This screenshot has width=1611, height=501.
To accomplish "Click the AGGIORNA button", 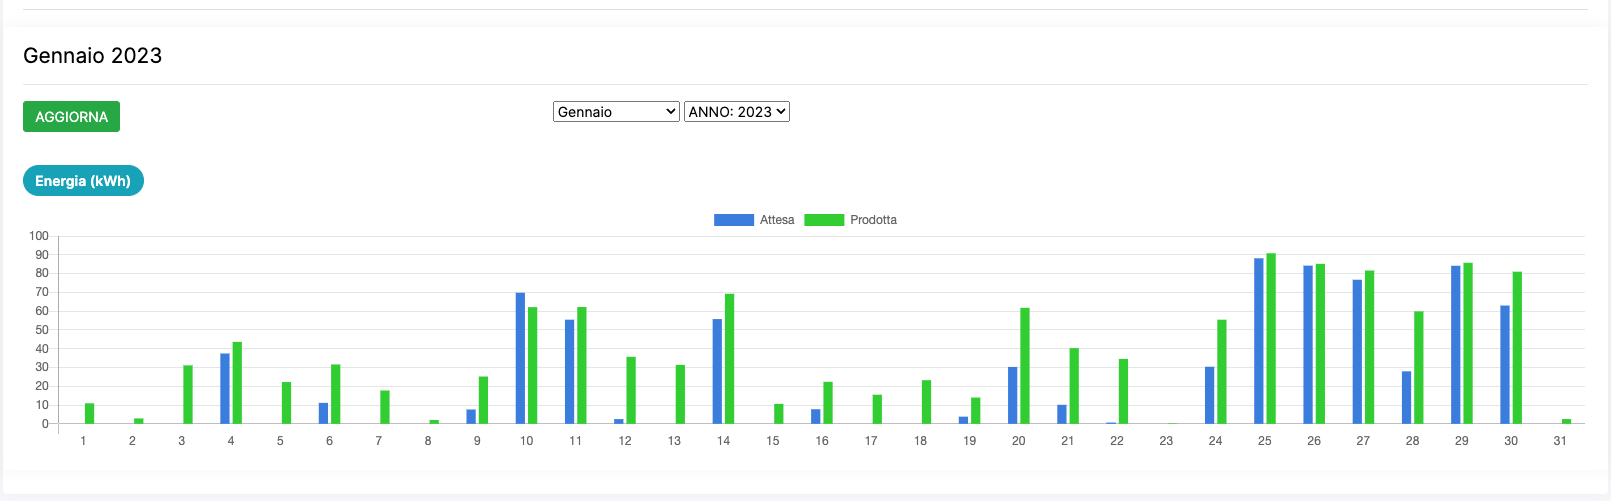I will pos(71,117).
